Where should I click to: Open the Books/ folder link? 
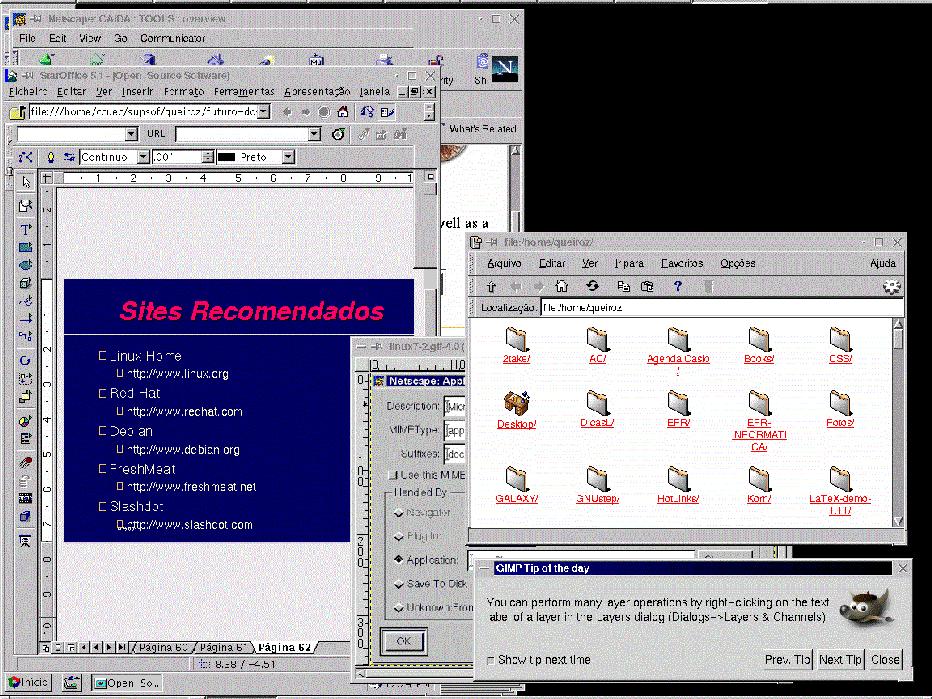pos(758,359)
